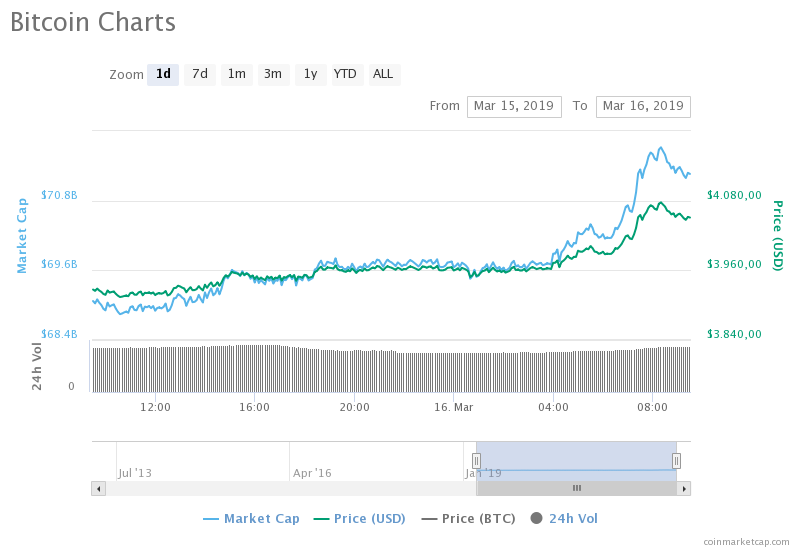The width and height of the screenshot is (800, 550).
Task: Click the 04:00 axis label
Action: pos(553,407)
